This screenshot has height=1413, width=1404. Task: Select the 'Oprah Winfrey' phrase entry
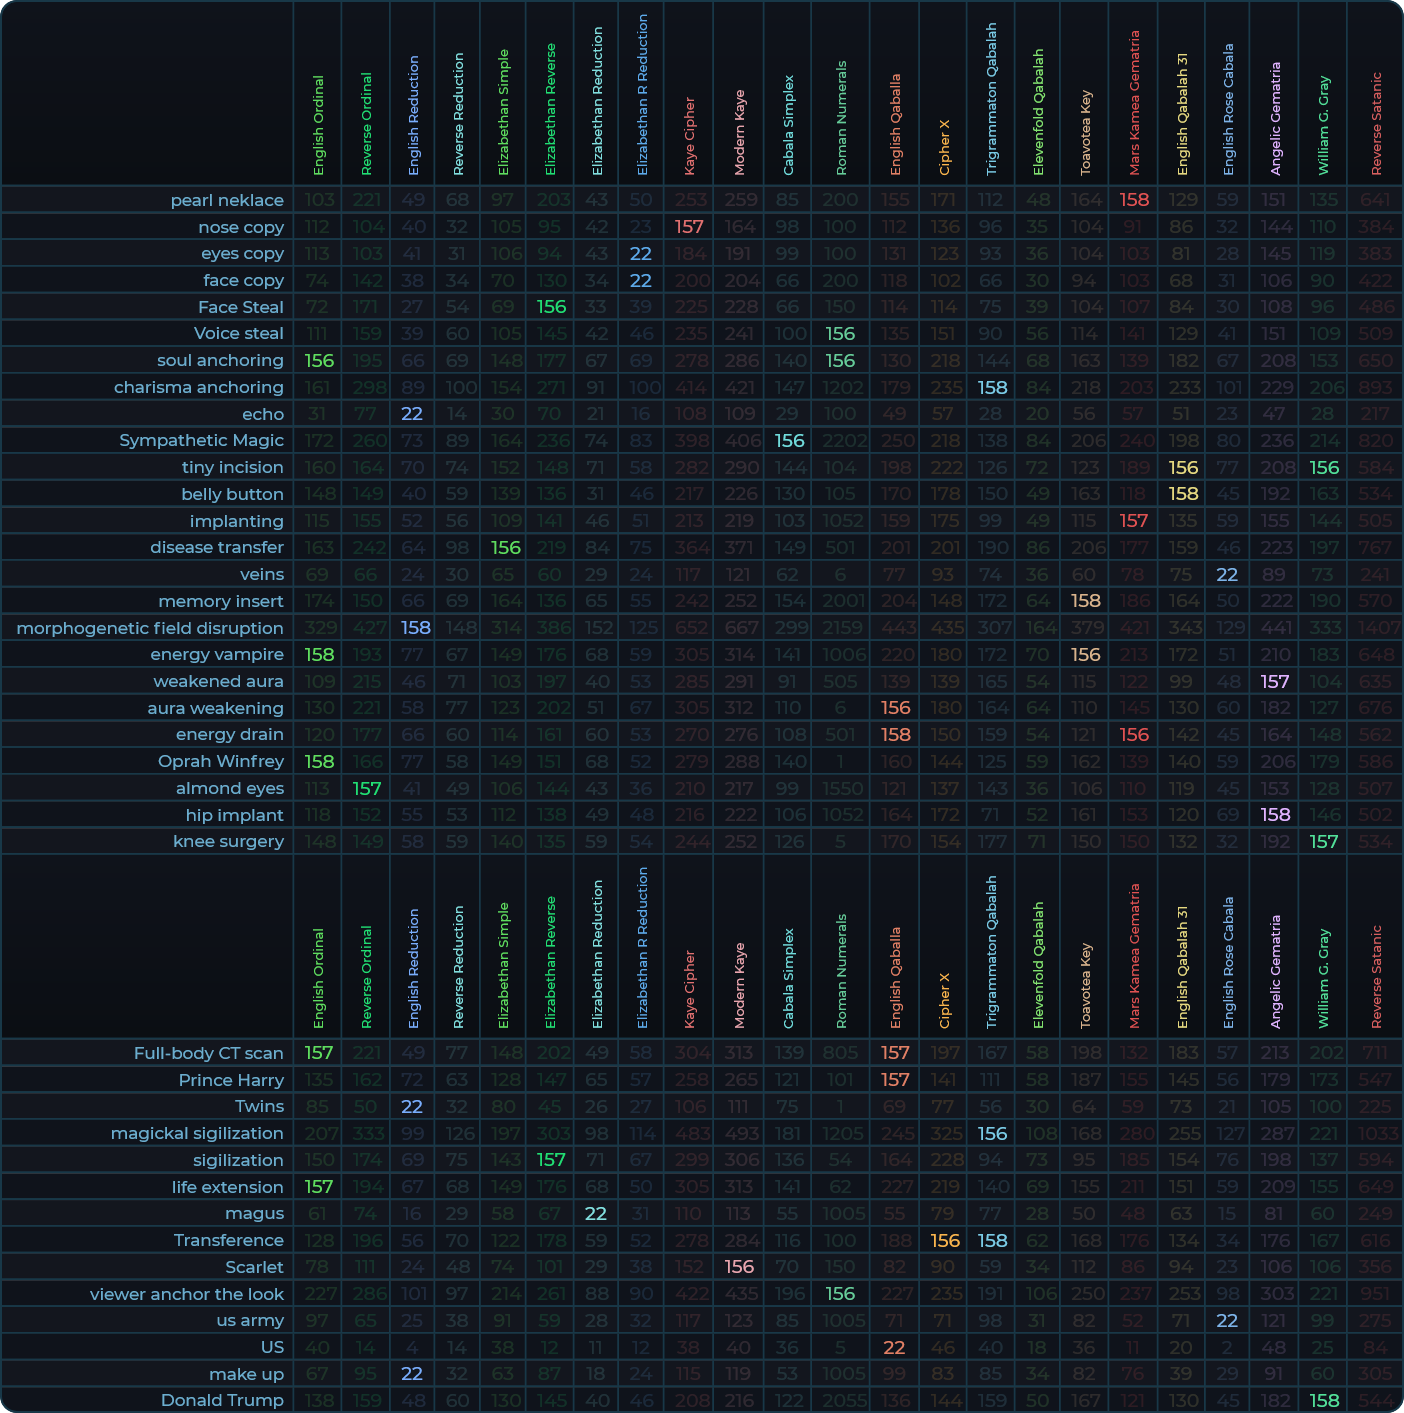point(221,761)
